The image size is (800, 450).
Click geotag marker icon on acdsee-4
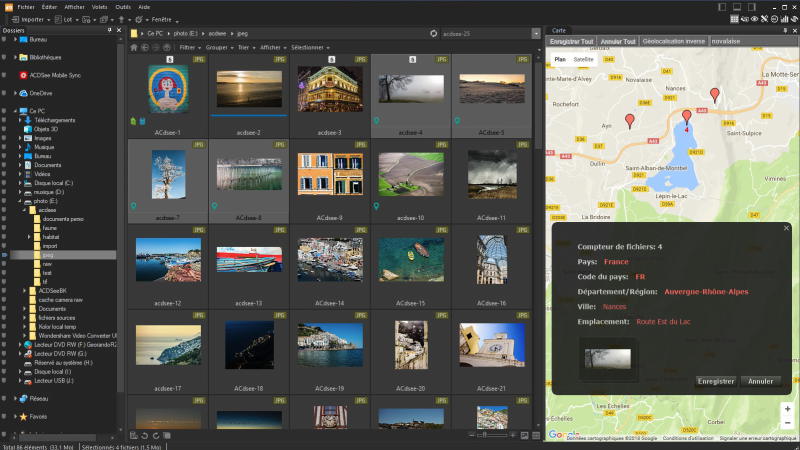tap(377, 121)
